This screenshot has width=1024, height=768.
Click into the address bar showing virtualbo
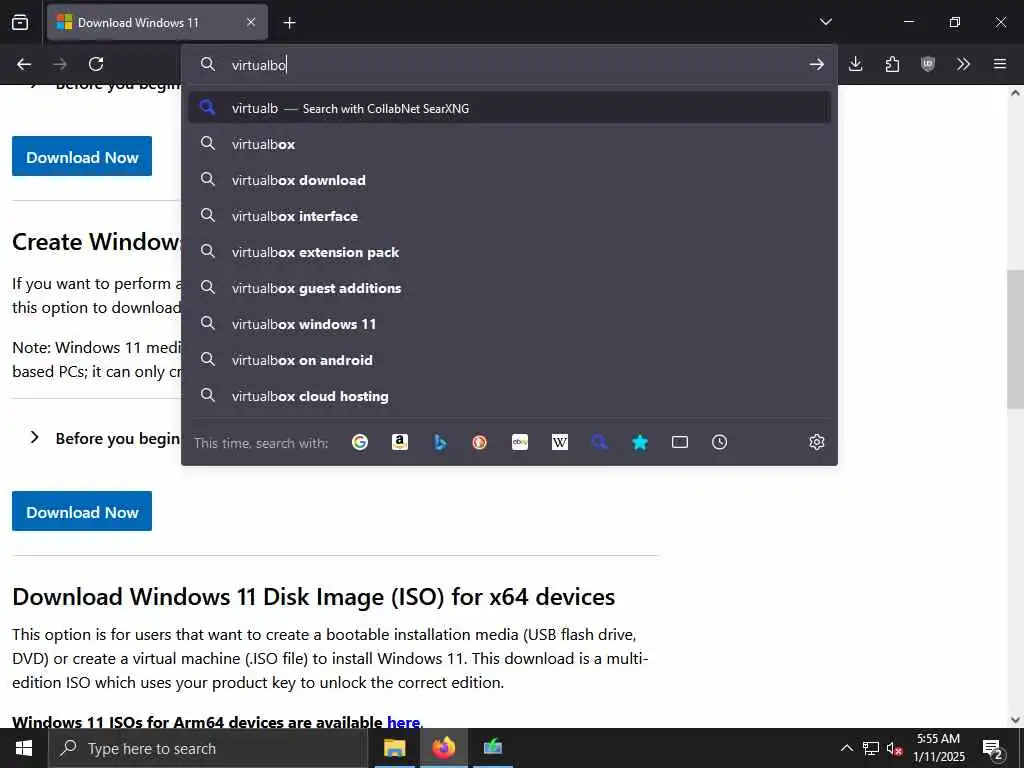(x=509, y=65)
